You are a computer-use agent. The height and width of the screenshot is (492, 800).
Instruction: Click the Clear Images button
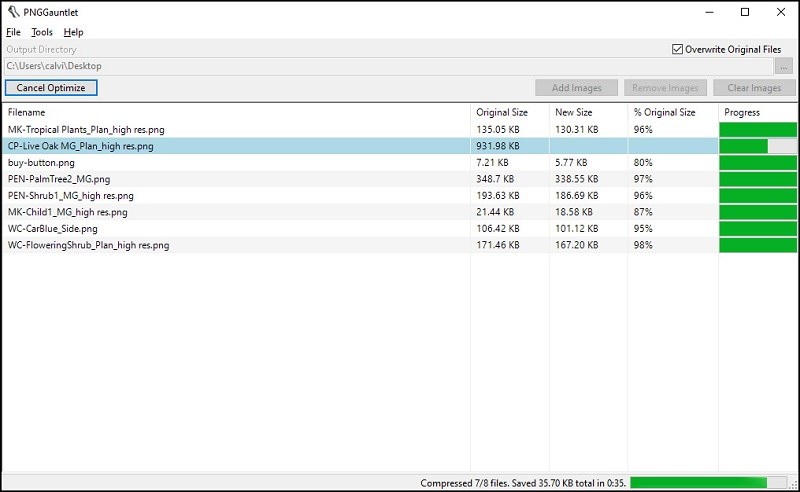point(754,88)
